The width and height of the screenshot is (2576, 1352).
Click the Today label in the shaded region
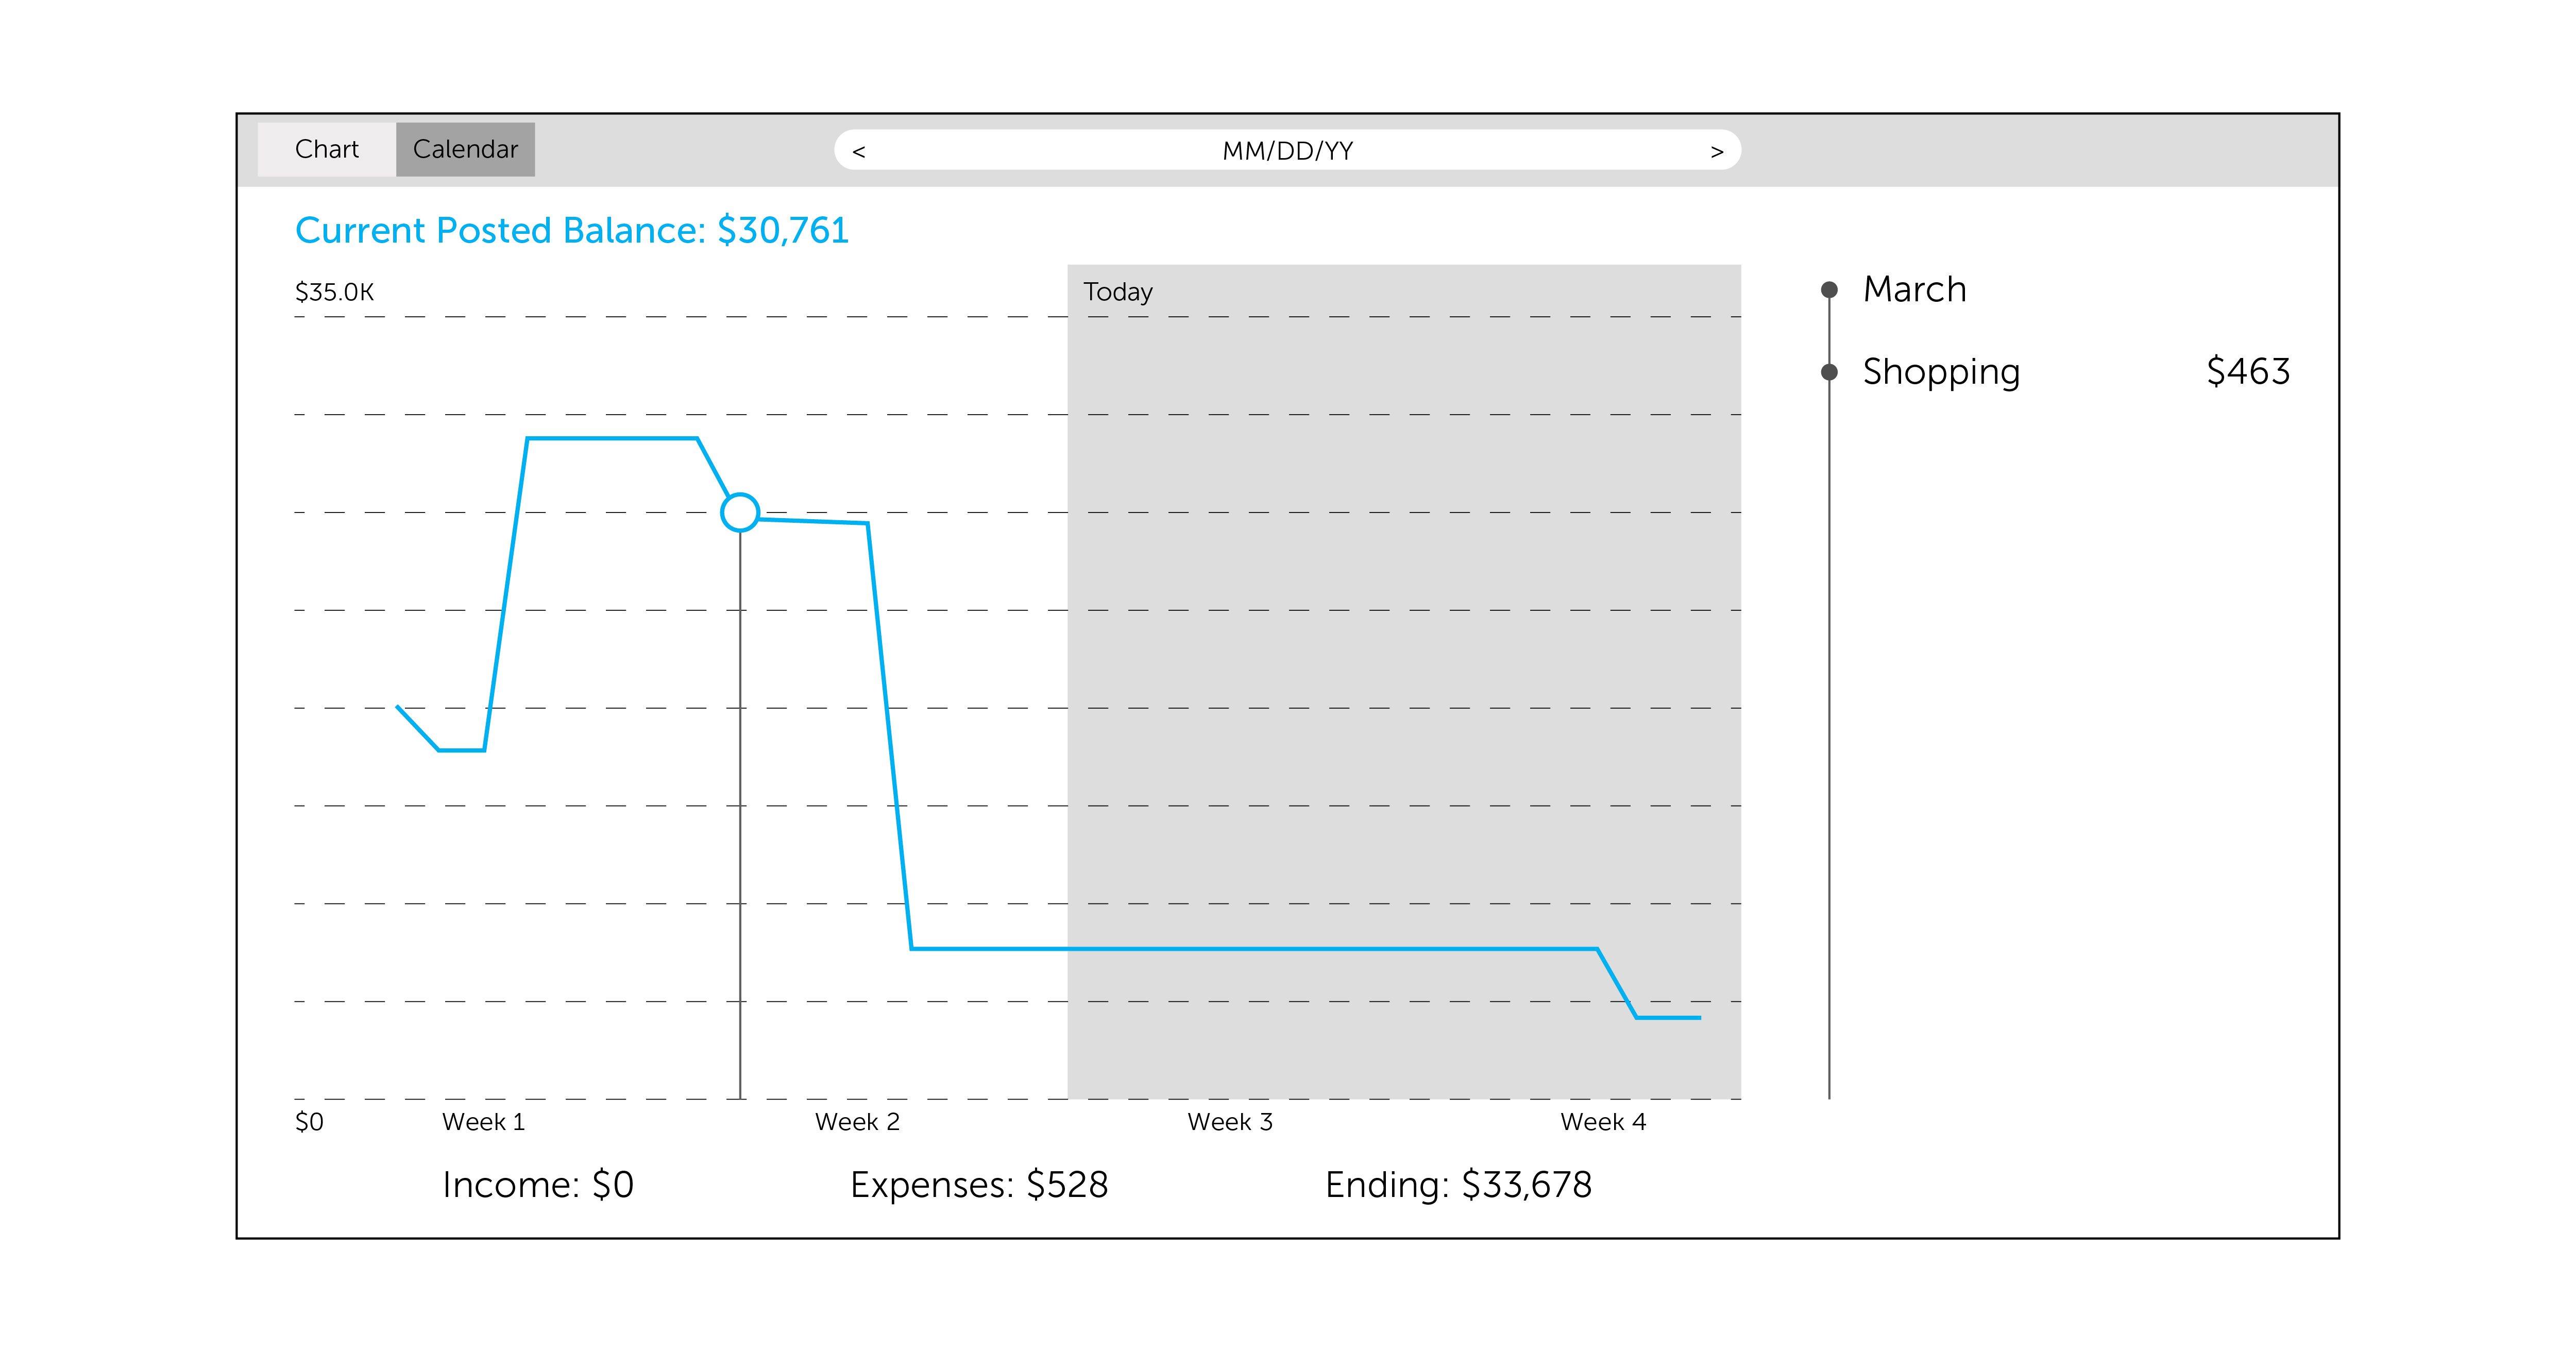click(1117, 292)
